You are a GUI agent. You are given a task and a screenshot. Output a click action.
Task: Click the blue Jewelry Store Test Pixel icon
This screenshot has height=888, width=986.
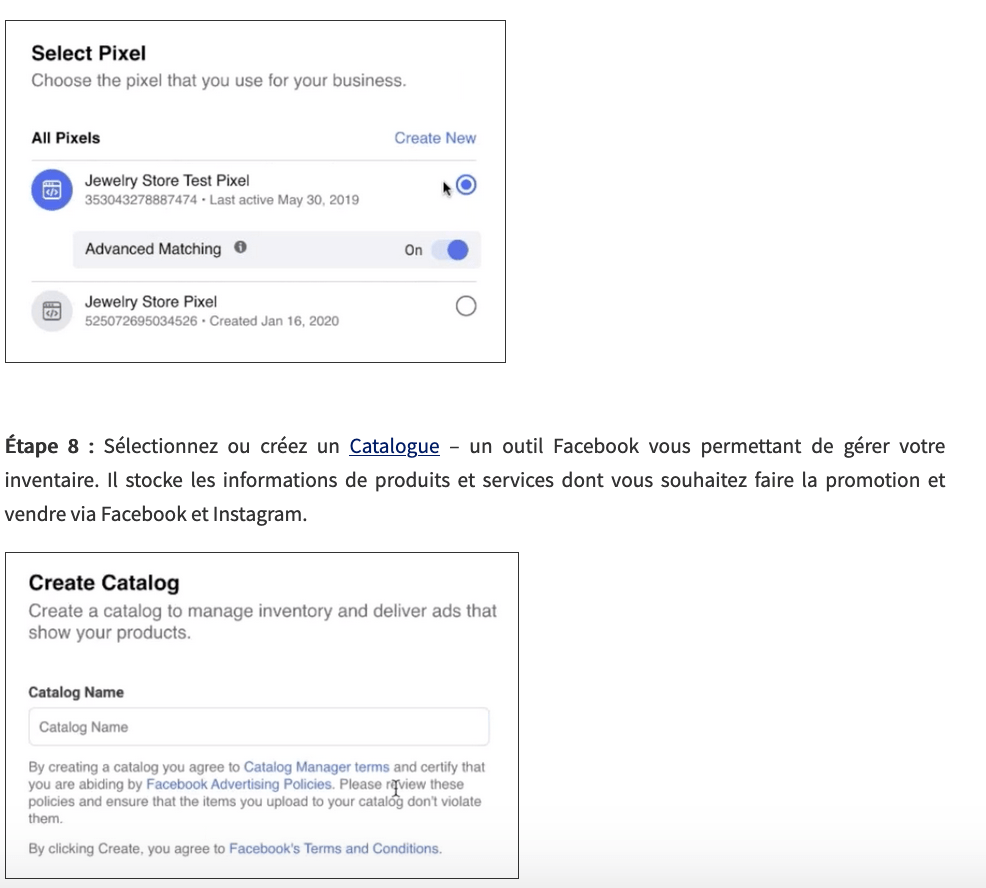click(x=51, y=190)
